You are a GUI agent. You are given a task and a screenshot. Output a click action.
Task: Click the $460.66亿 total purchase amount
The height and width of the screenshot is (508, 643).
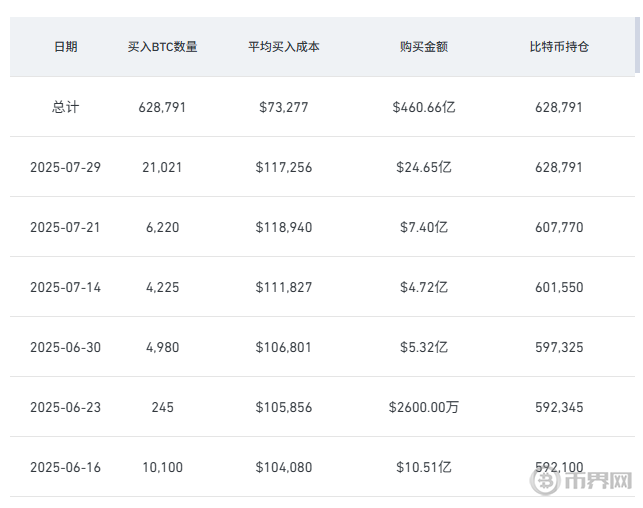(x=424, y=107)
